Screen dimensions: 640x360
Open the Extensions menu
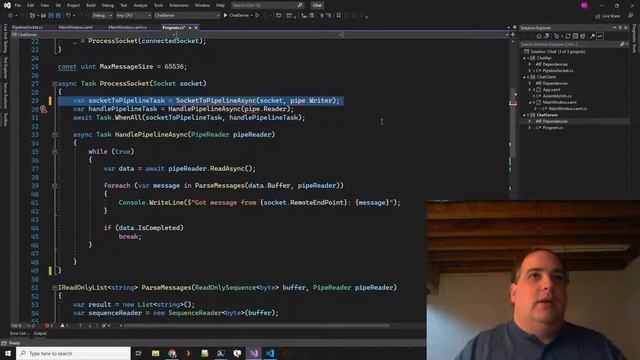tap(179, 5)
